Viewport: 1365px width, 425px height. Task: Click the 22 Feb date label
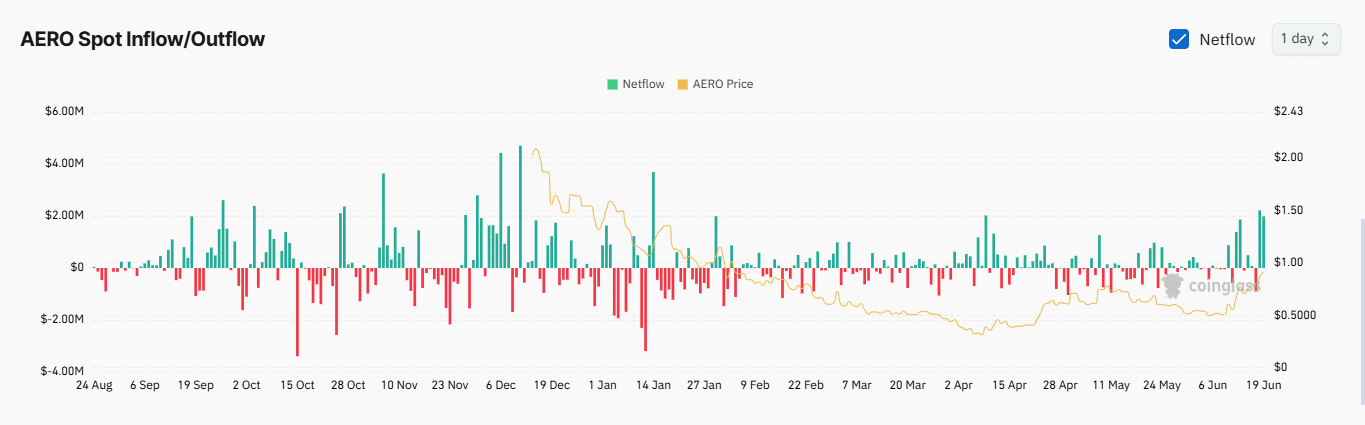click(x=806, y=385)
